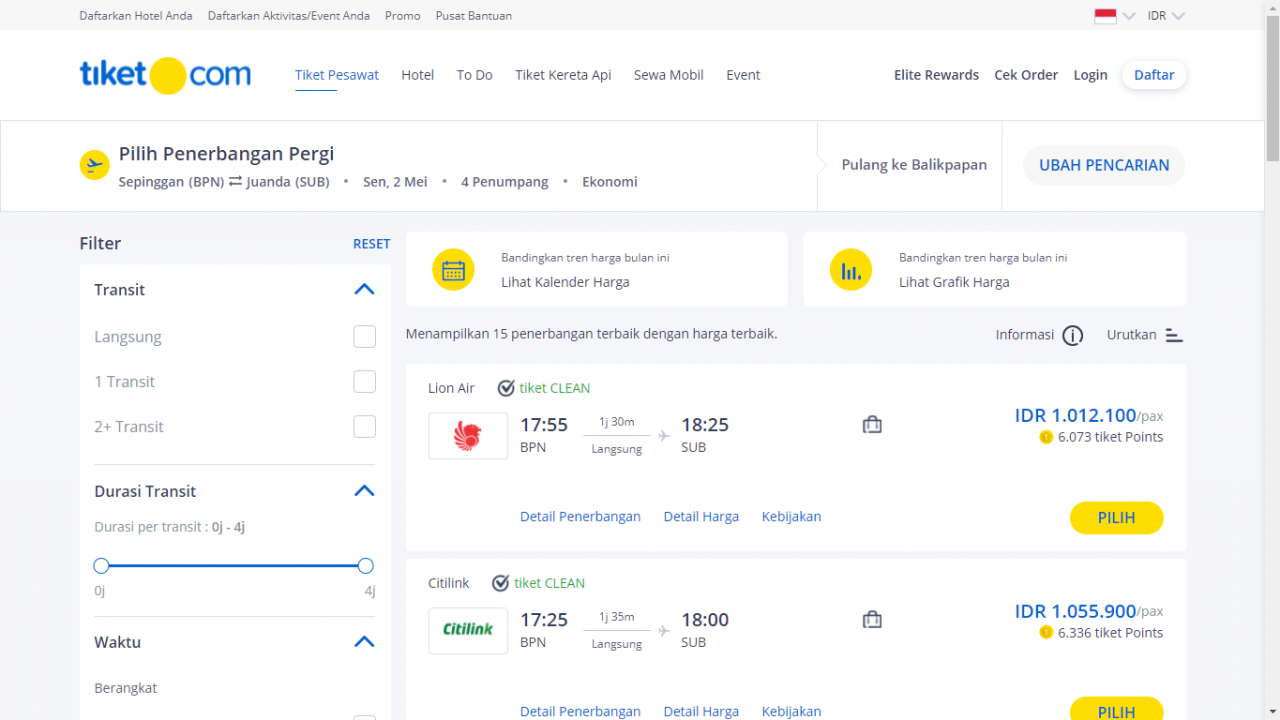
Task: Click baggage icon on Lion Air flight
Action: point(872,425)
